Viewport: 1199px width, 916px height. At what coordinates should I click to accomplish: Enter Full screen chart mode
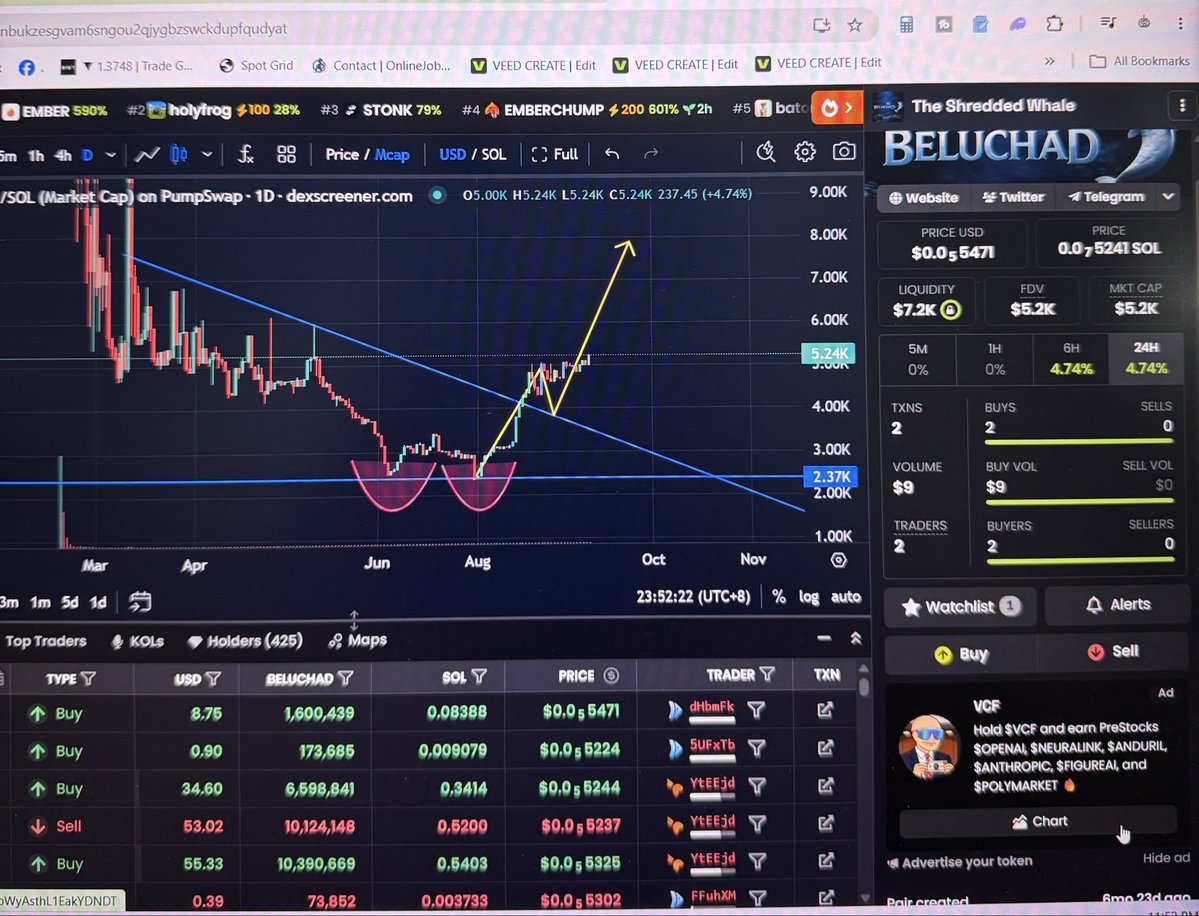tap(554, 154)
